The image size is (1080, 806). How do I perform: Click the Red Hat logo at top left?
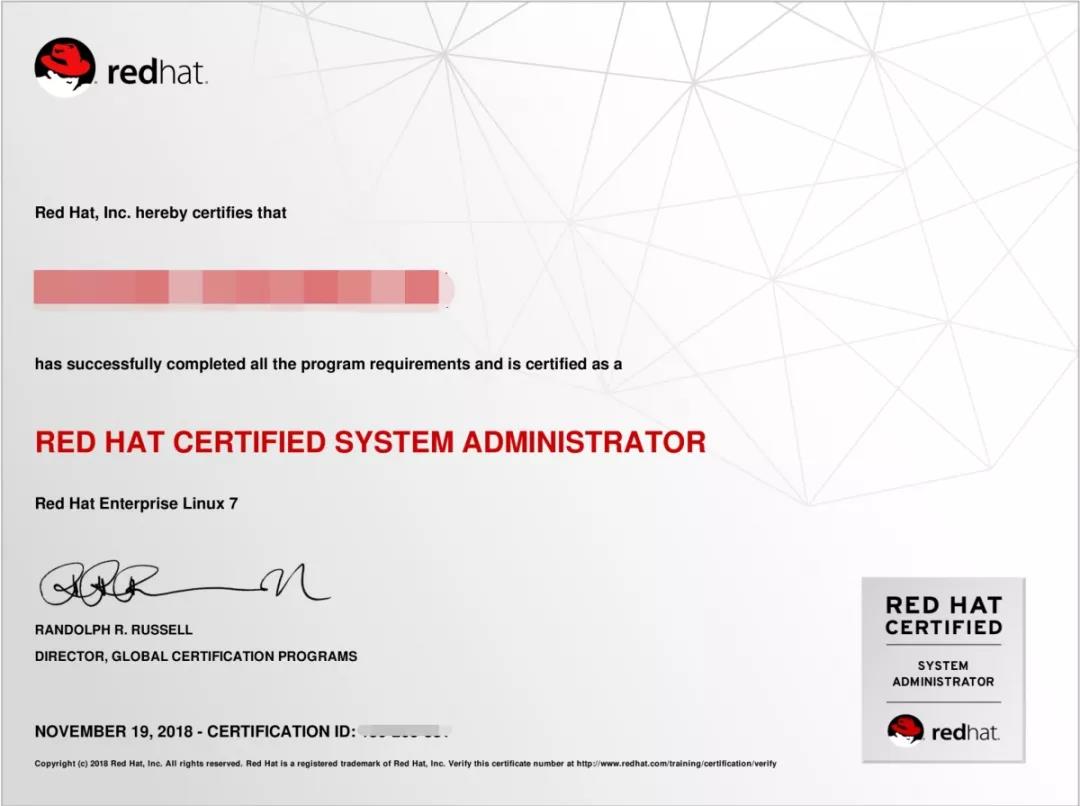pyautogui.click(x=65, y=67)
